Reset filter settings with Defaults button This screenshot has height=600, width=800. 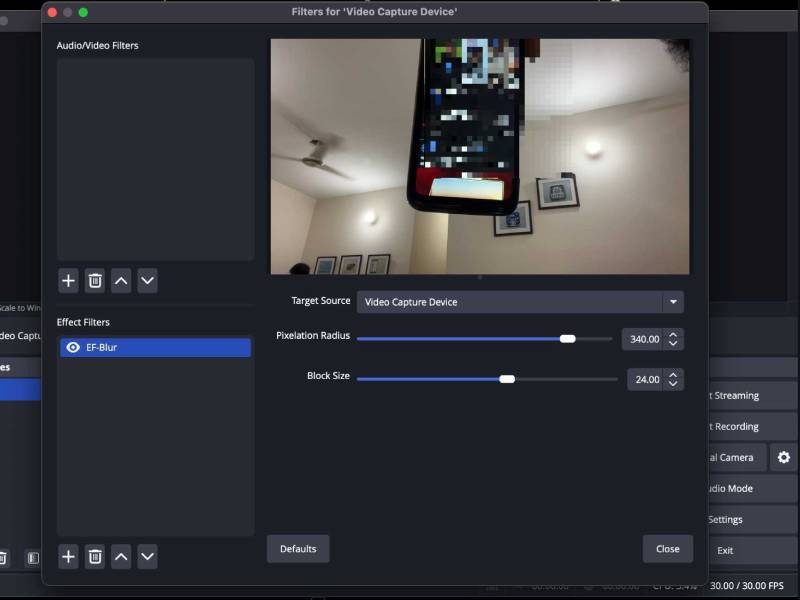297,548
